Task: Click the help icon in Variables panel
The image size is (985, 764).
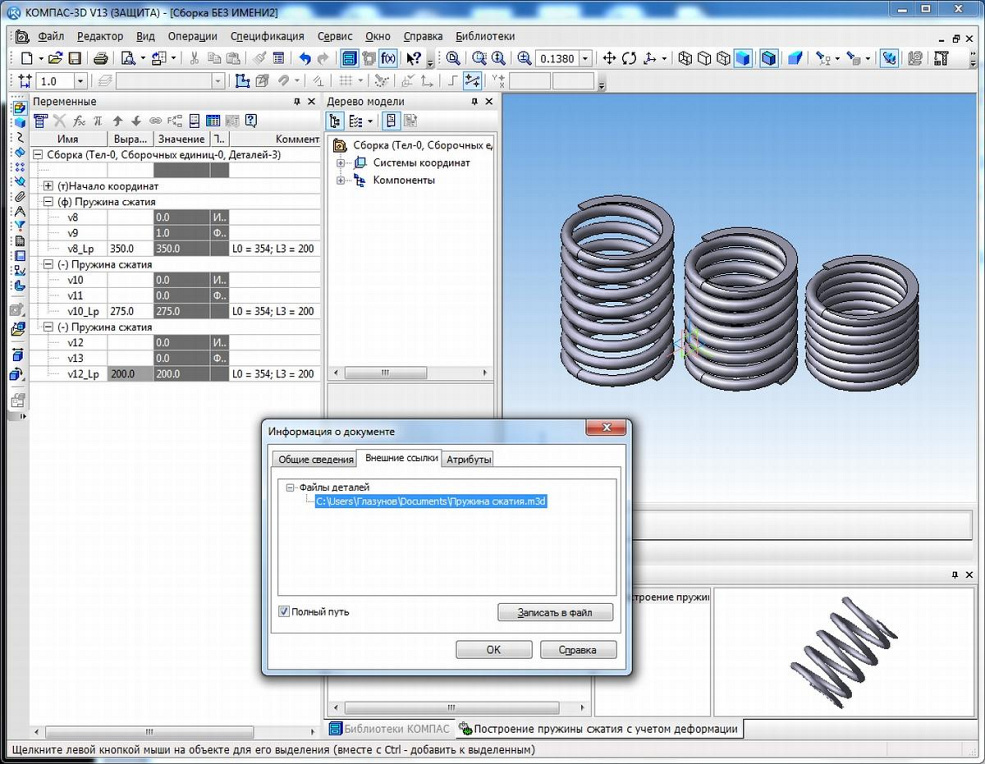Action: [251, 121]
